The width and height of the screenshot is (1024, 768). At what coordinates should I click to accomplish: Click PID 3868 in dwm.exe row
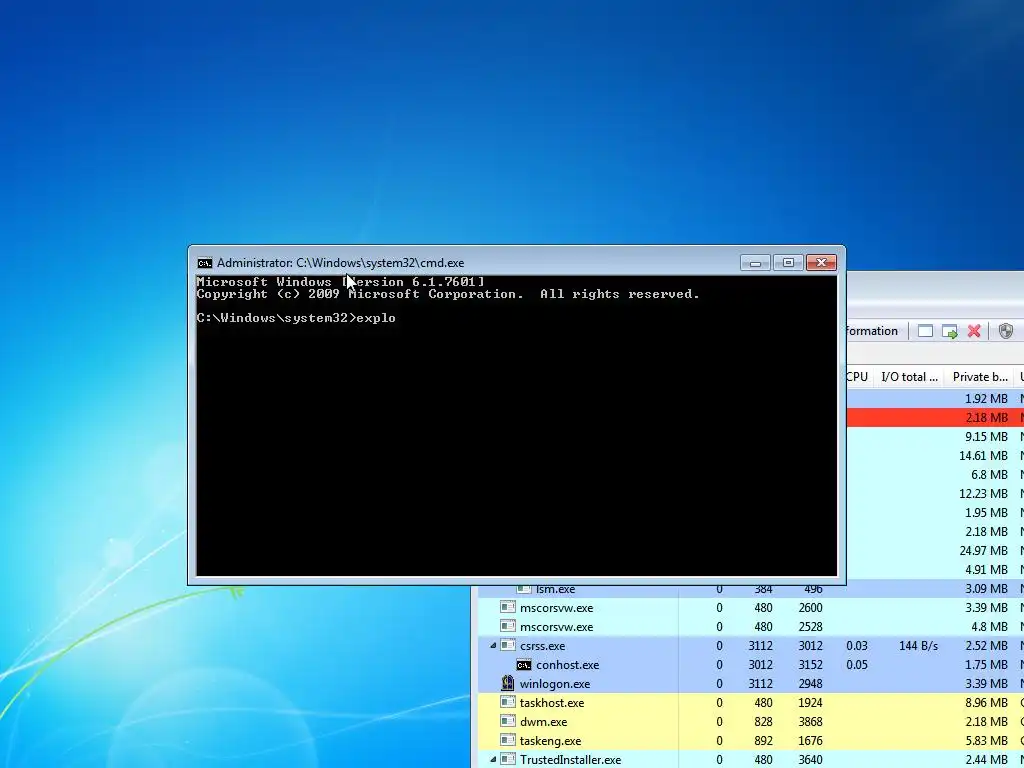[810, 722]
